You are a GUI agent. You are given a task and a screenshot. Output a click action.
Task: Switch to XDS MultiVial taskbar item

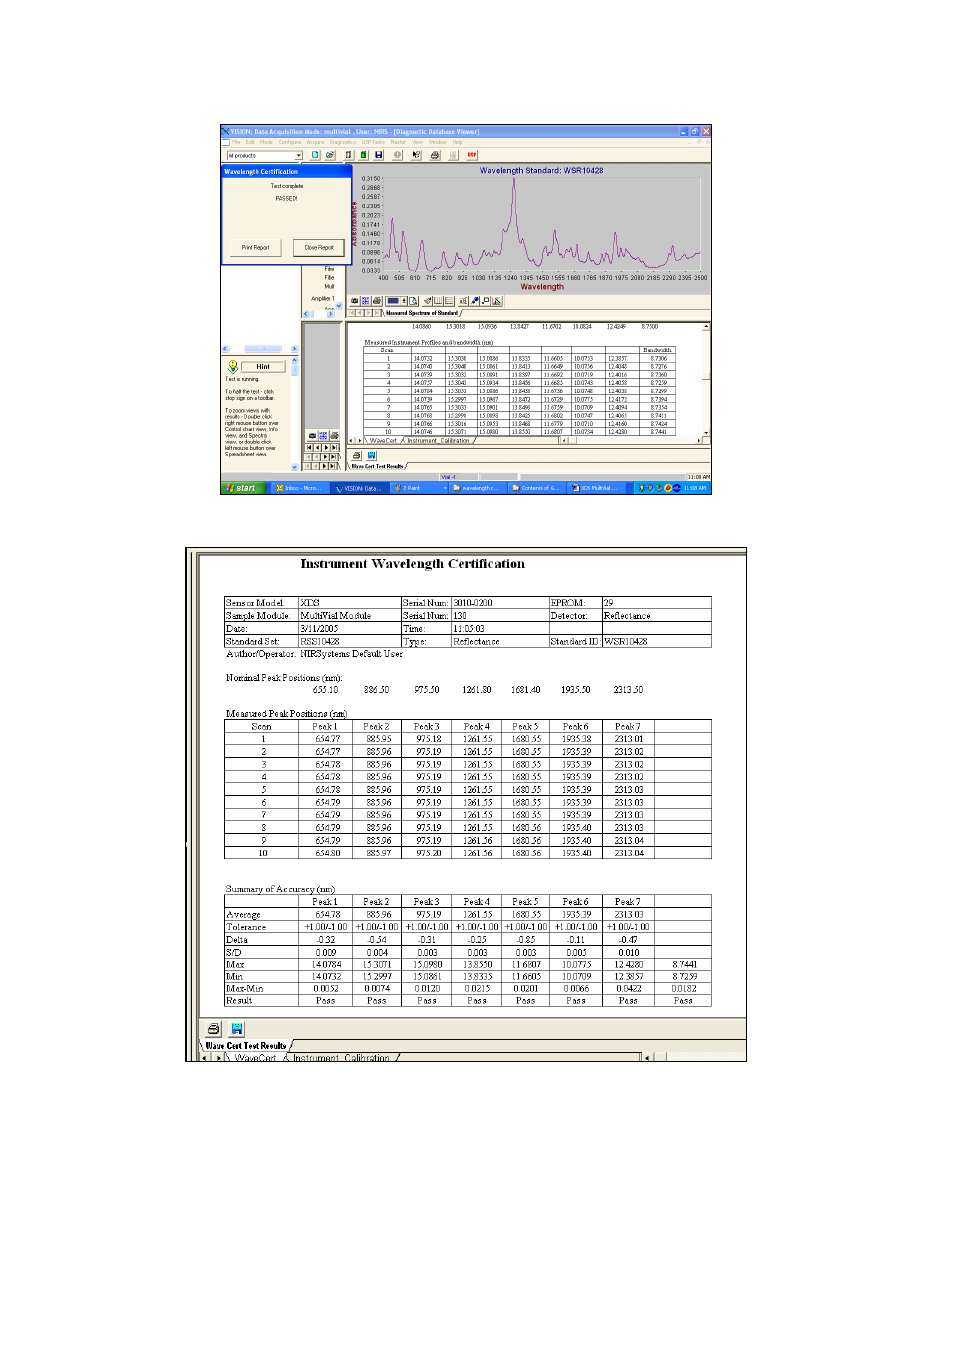point(595,488)
